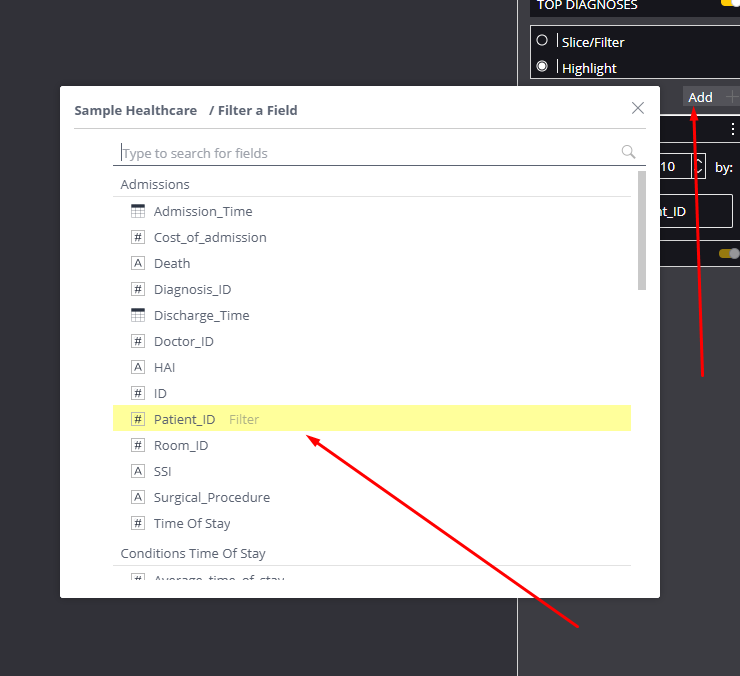Viewport: 740px width, 676px height.
Task: Select the highlighted Patient_ID field
Action: point(184,419)
